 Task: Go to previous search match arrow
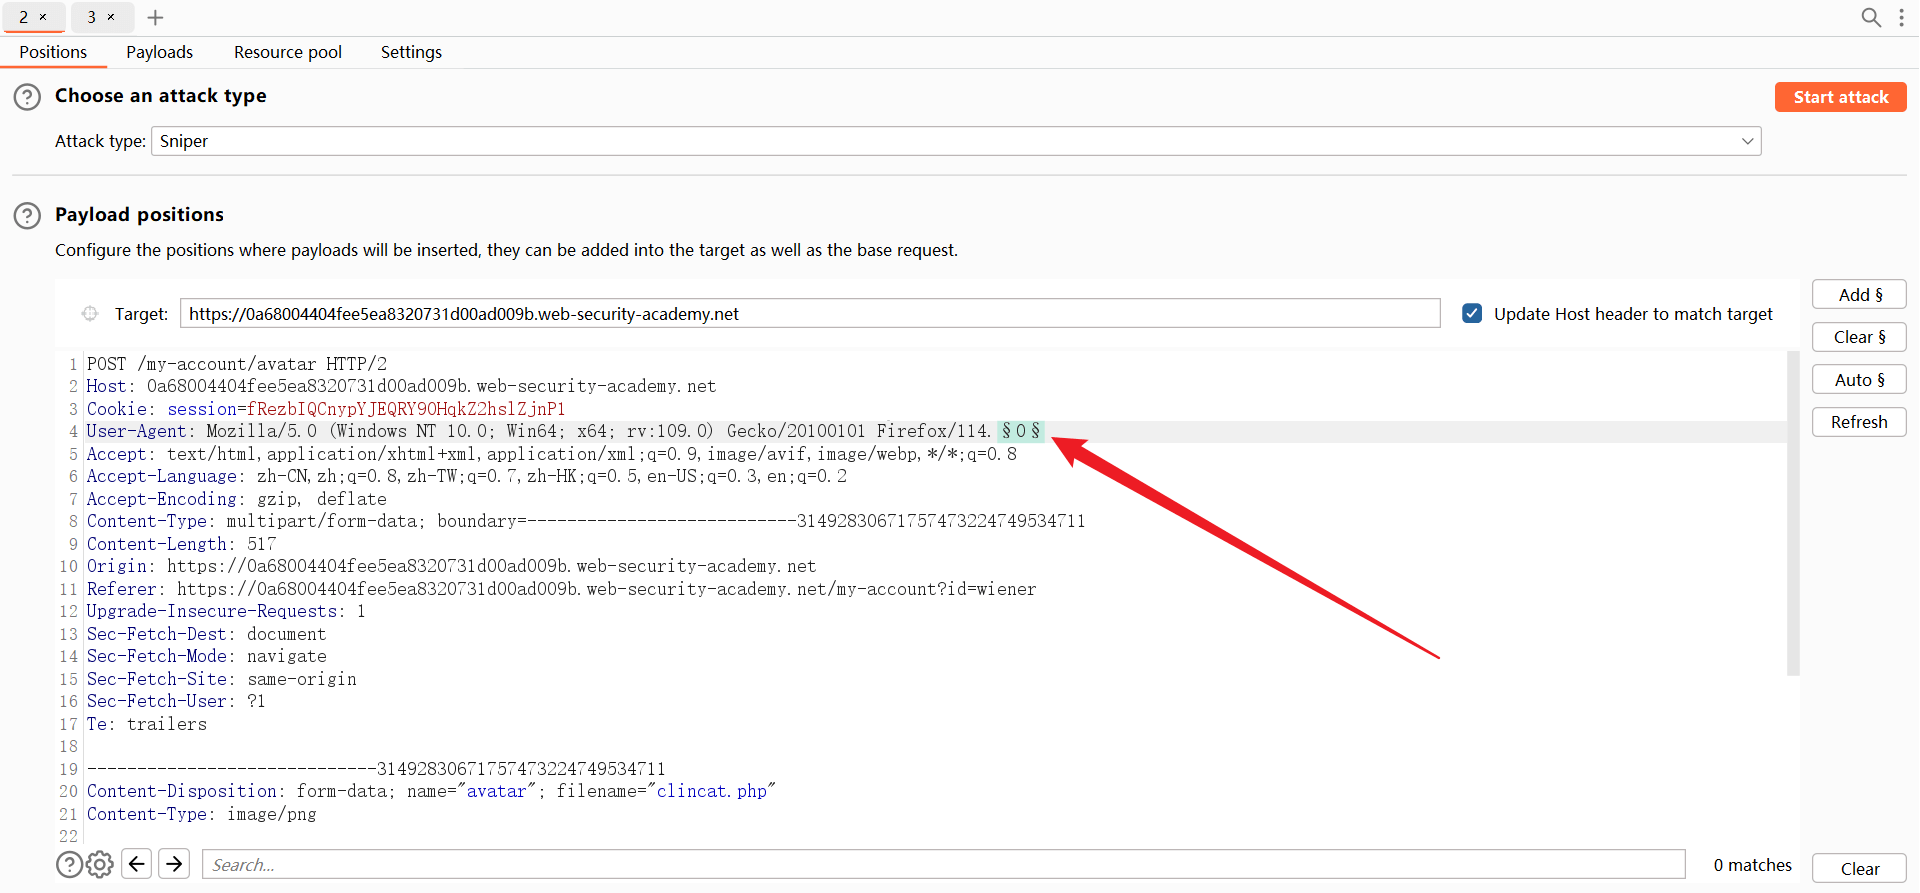[x=137, y=864]
